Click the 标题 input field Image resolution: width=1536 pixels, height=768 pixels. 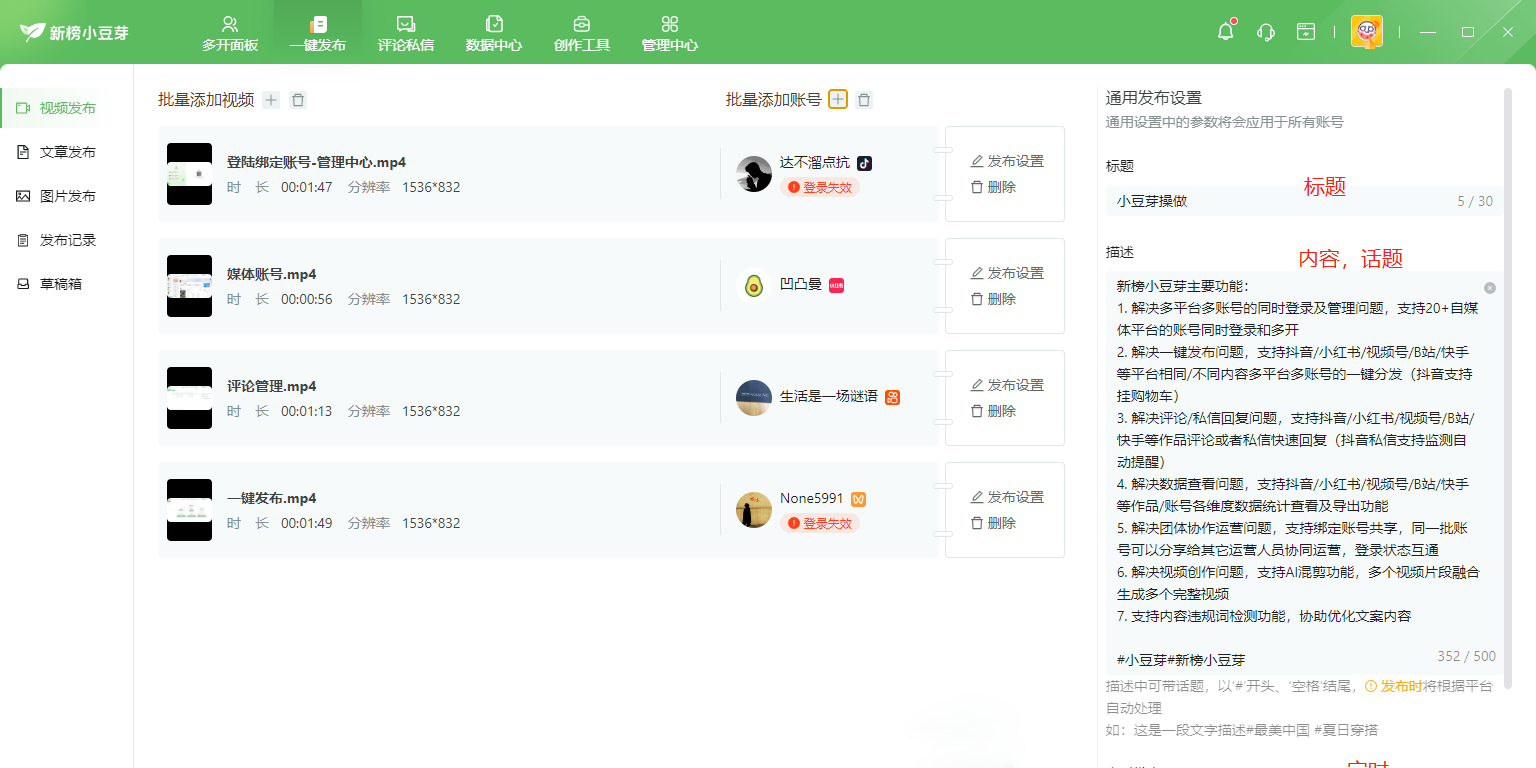coord(1280,201)
